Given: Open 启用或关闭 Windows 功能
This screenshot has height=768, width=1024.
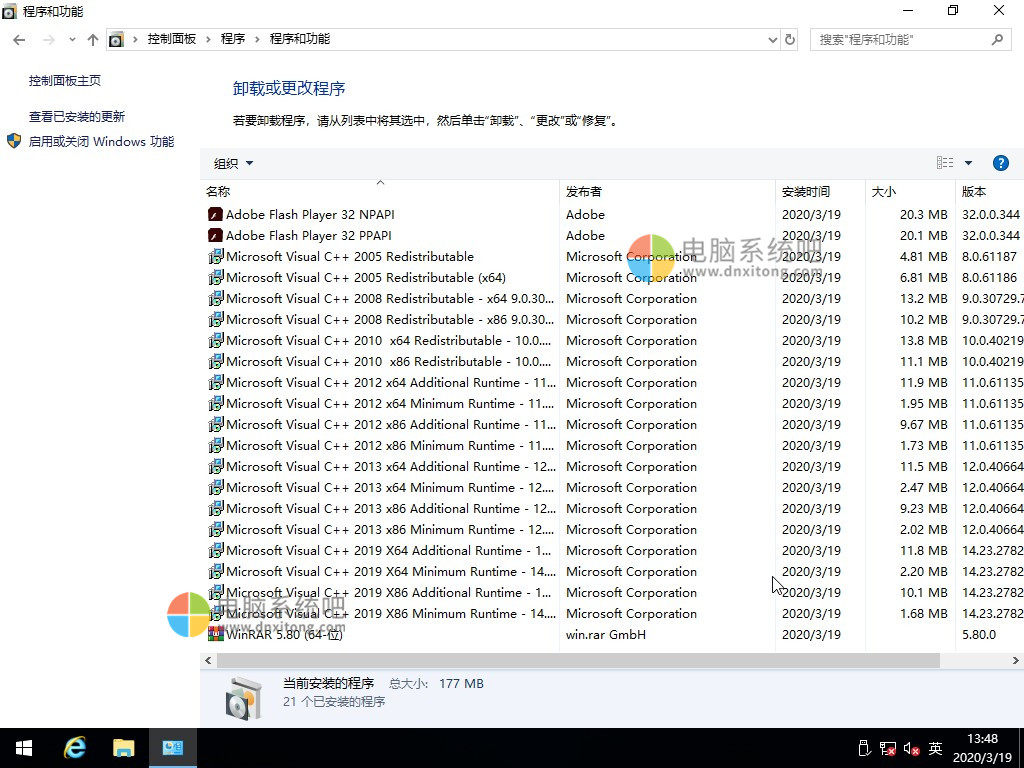Looking at the screenshot, I should (x=101, y=141).
